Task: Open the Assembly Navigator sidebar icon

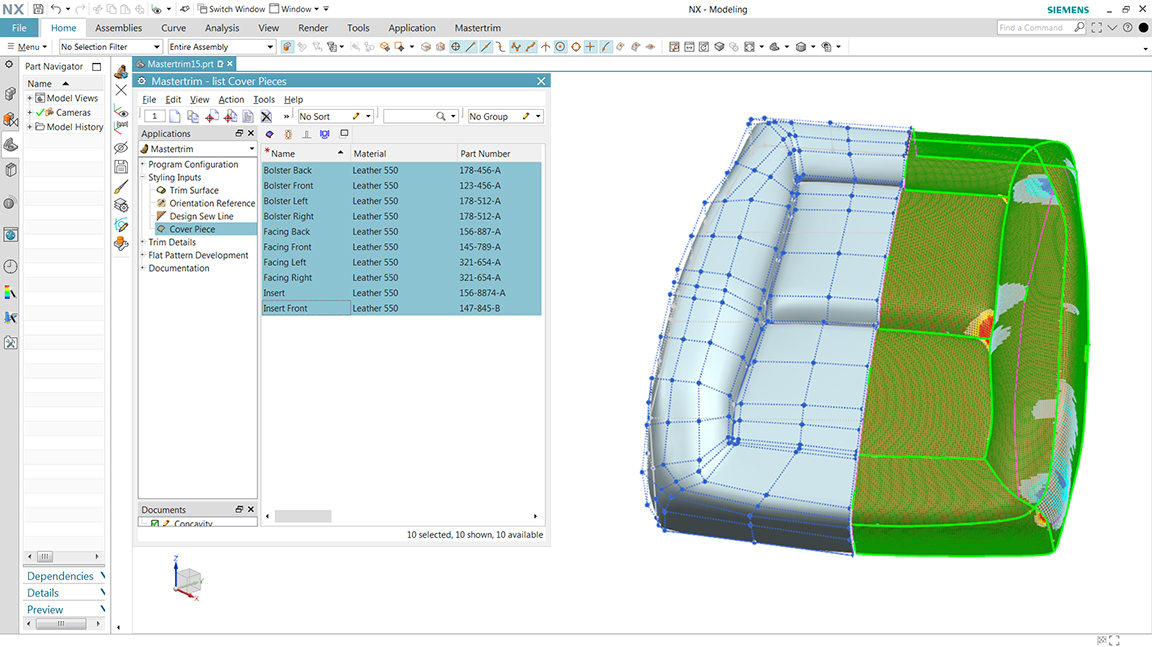Action: (x=10, y=93)
